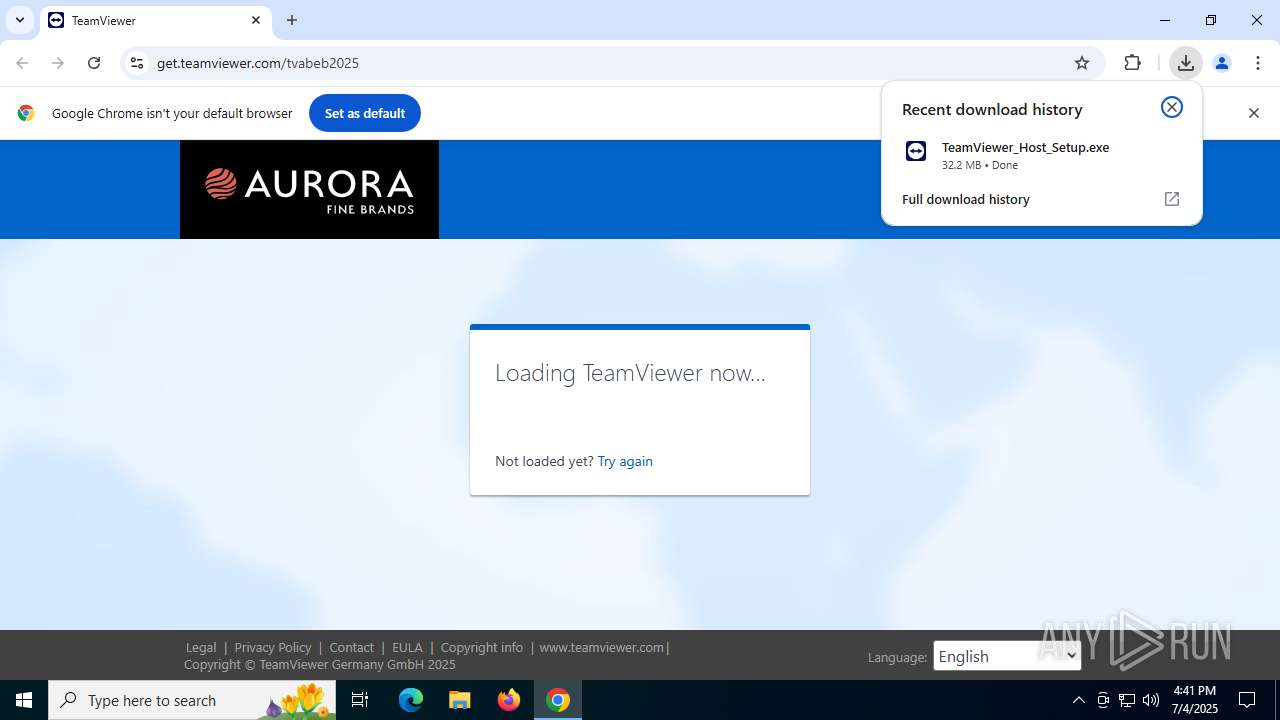Screen dimensions: 1280x720
Task: Dismiss the default browser infobar
Action: [x=1254, y=113]
